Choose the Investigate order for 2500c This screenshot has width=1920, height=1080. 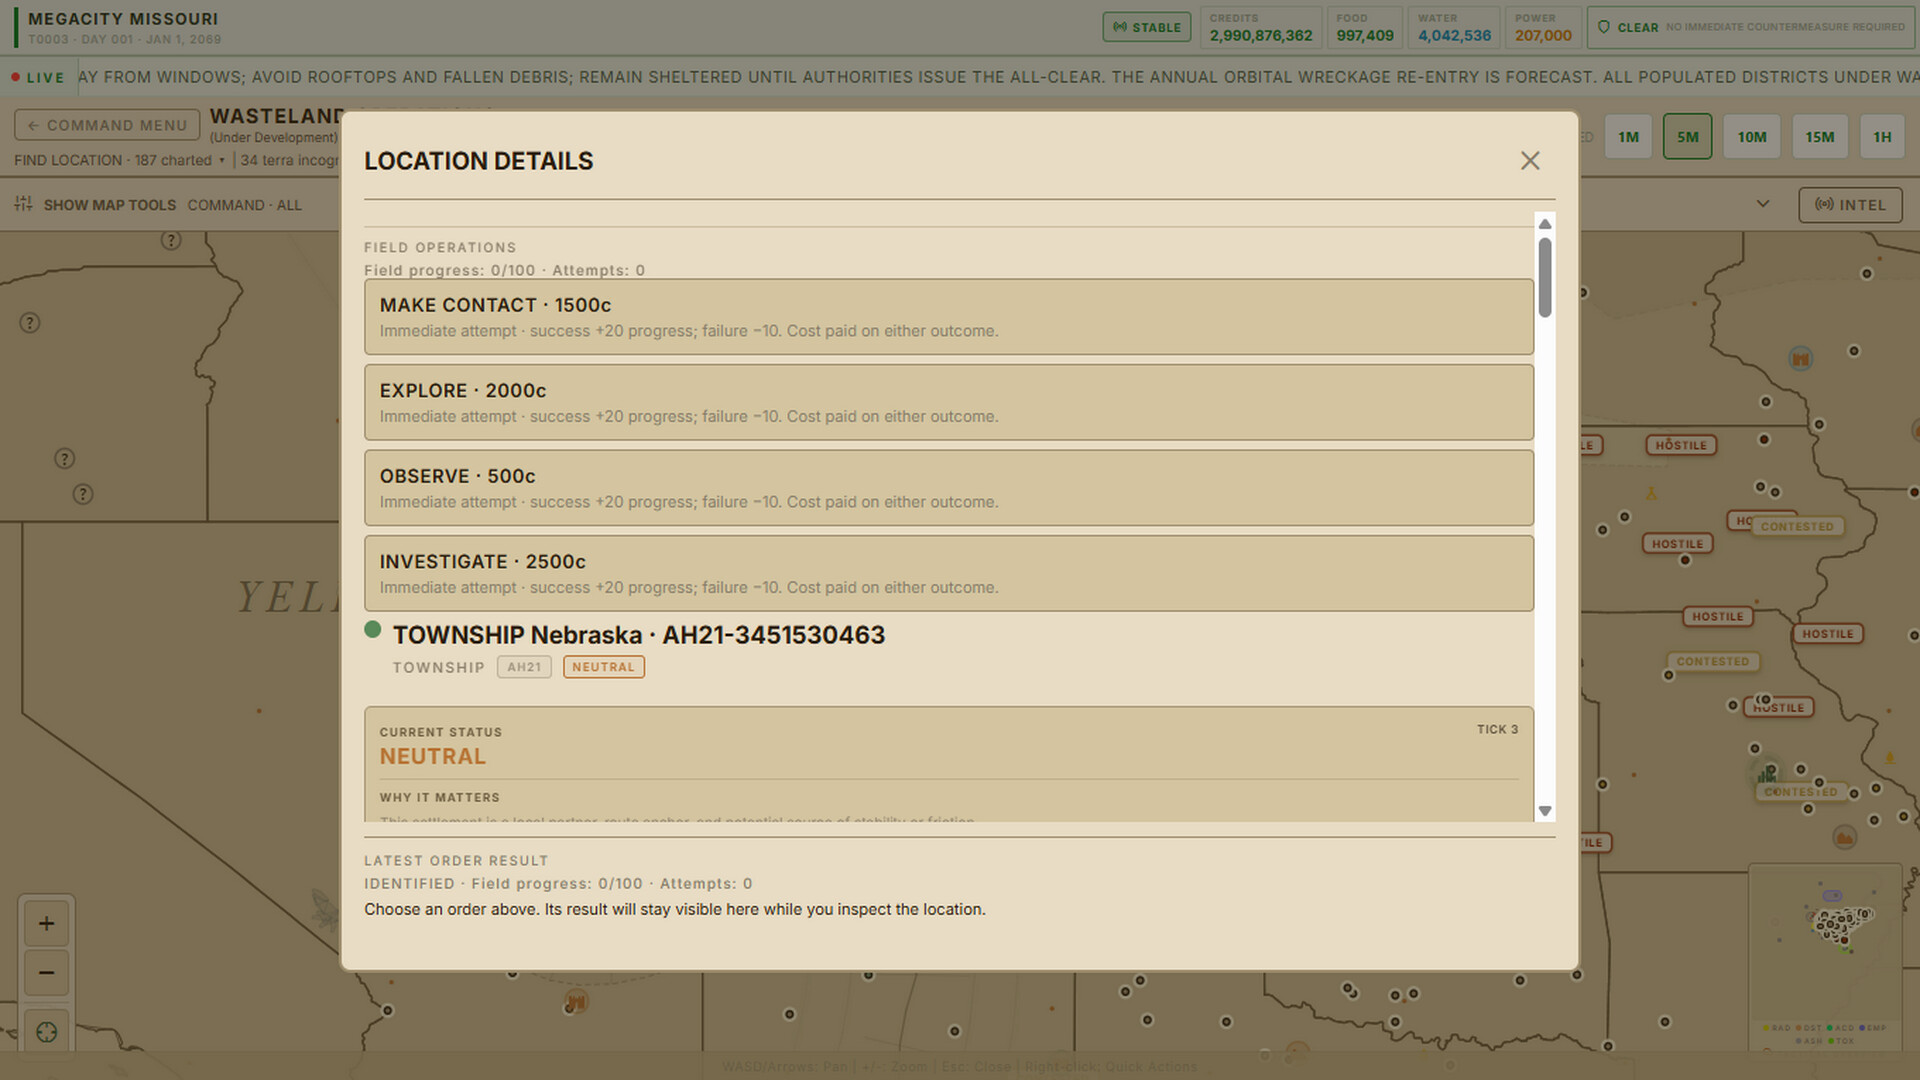[x=948, y=573]
